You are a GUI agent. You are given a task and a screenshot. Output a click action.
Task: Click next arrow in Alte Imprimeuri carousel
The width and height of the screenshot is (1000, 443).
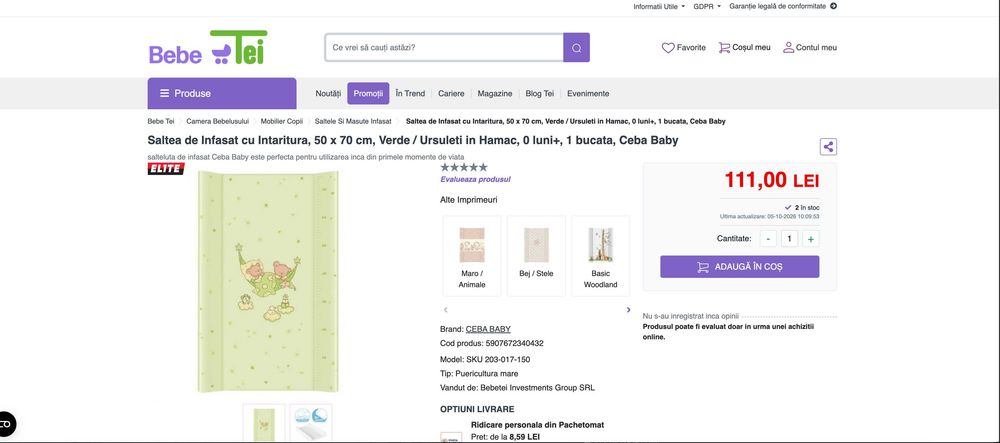[x=628, y=310]
